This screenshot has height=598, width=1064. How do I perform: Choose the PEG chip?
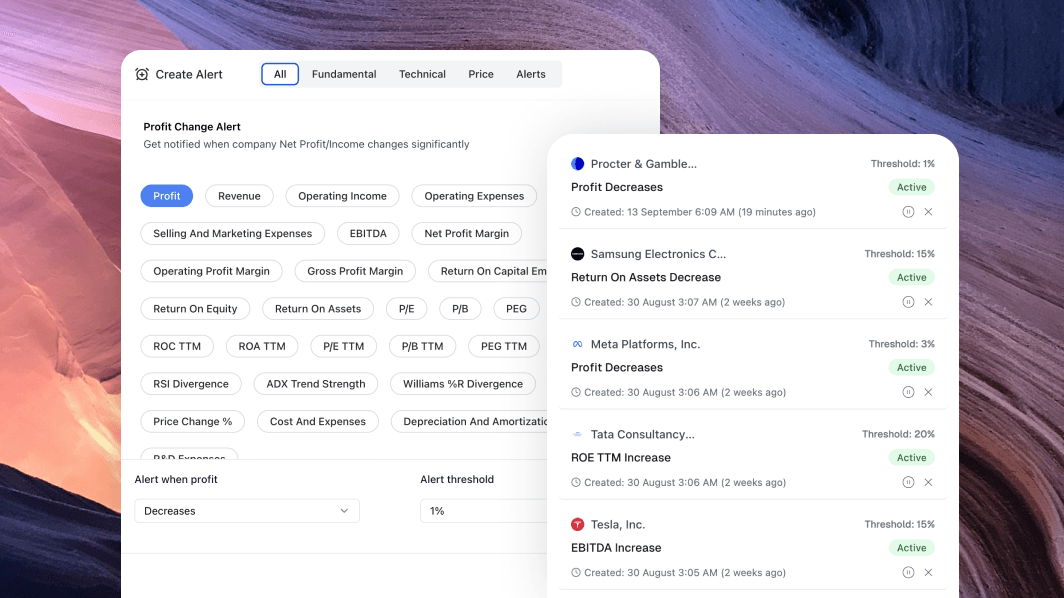(516, 309)
